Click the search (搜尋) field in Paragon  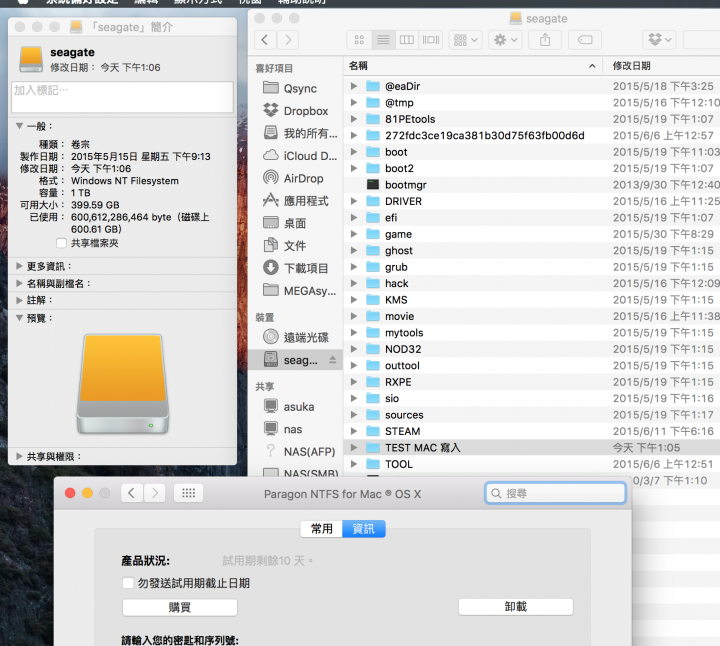[x=556, y=493]
